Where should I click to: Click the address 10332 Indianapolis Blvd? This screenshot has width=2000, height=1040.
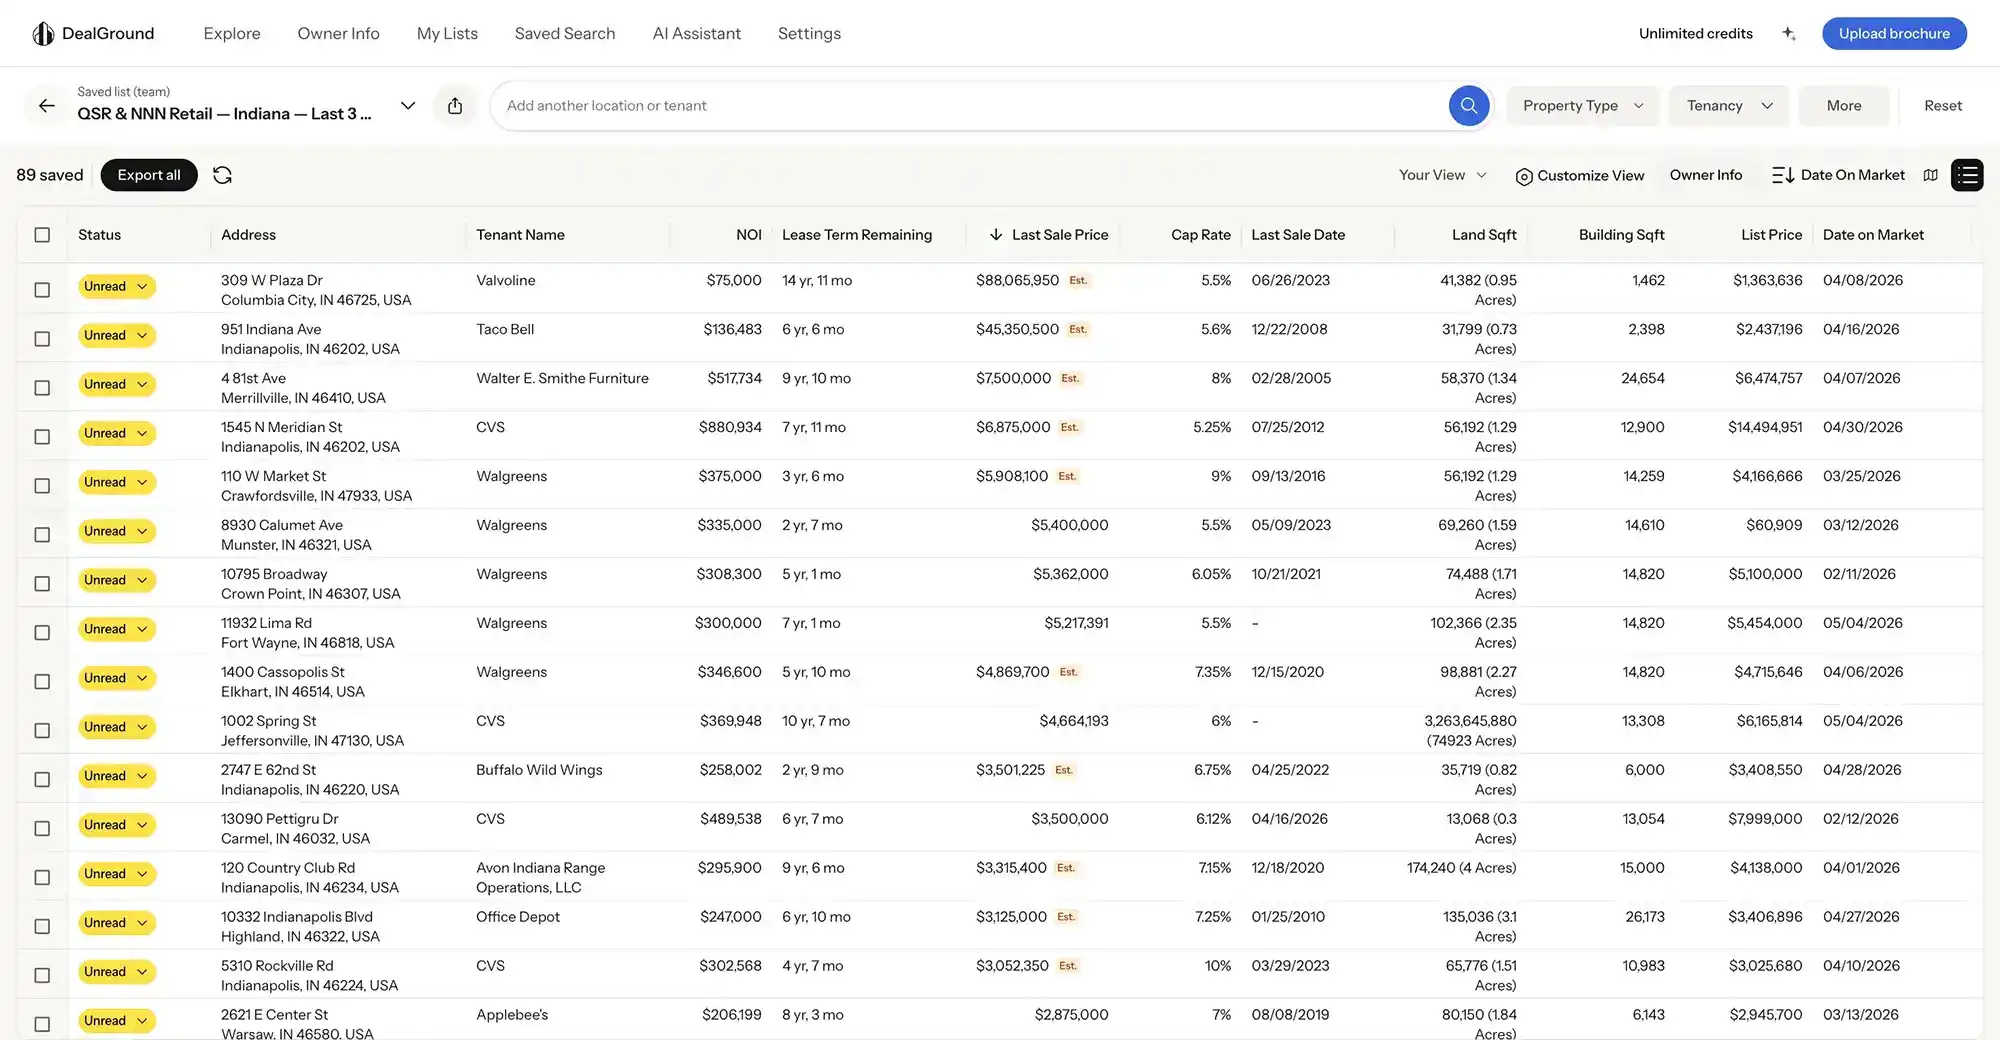[x=297, y=917]
